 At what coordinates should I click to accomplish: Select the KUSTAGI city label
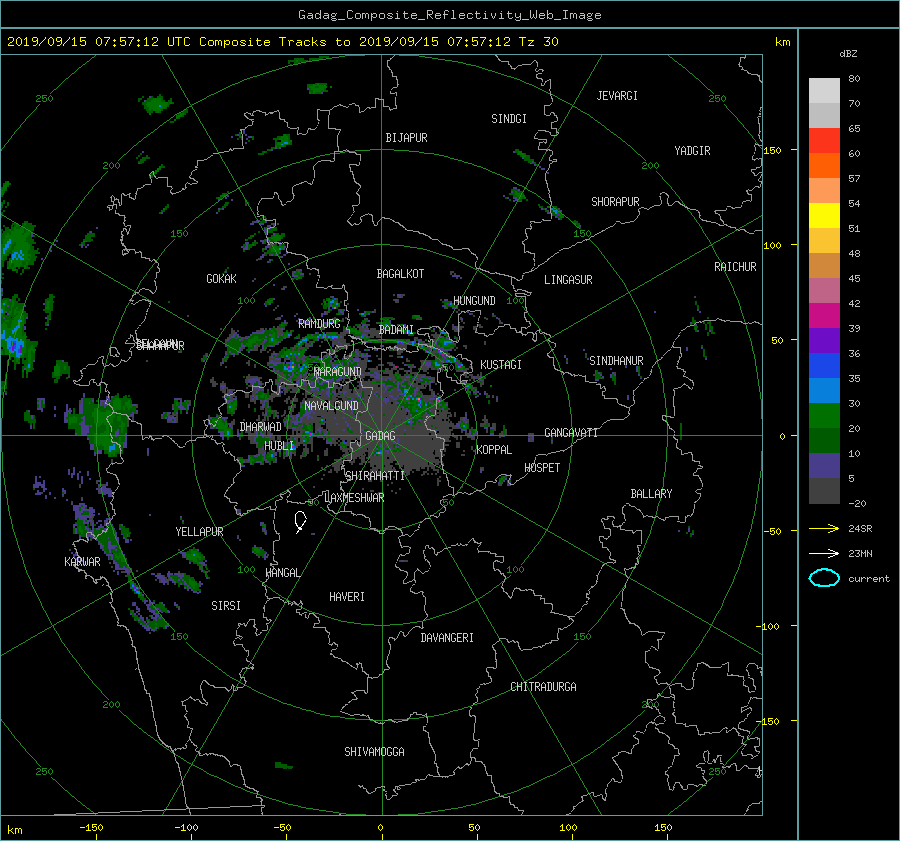(501, 365)
